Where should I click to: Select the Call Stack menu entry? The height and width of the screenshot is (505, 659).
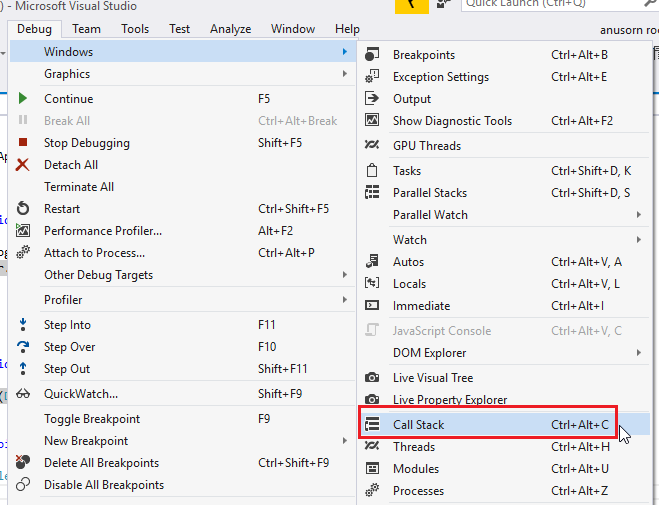tap(505, 424)
